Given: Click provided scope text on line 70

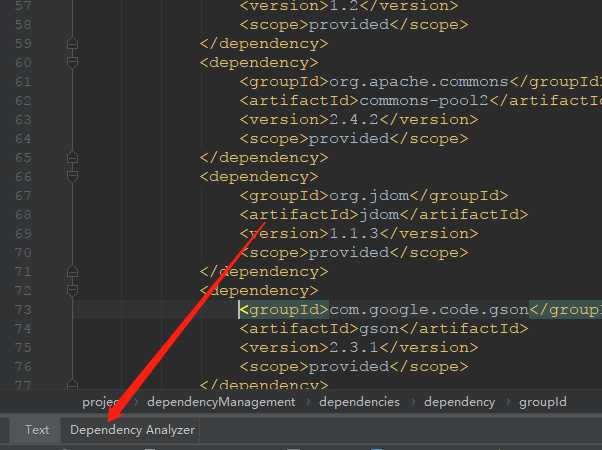Looking at the screenshot, I should 349,253.
